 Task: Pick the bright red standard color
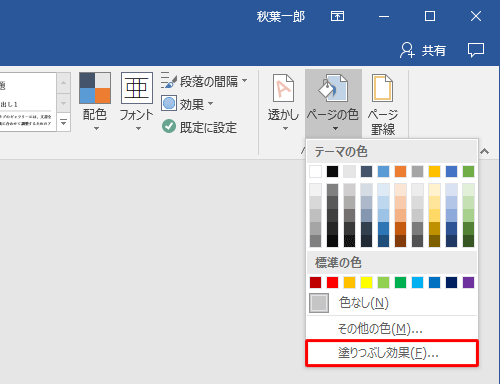tap(332, 282)
